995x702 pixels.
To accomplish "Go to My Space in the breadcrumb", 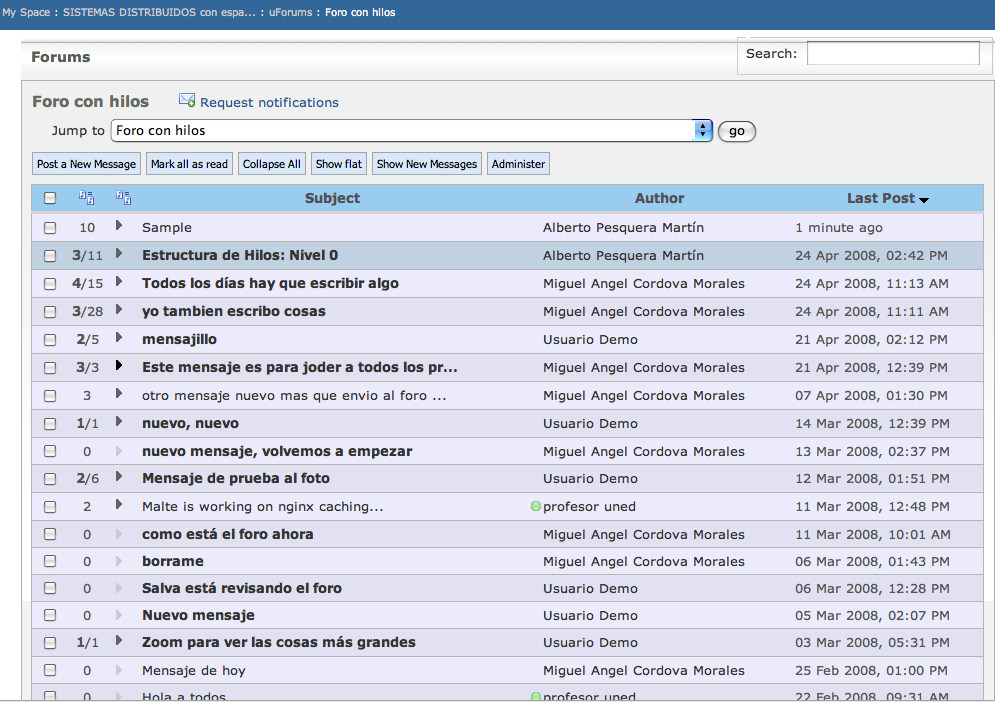I will coord(28,13).
